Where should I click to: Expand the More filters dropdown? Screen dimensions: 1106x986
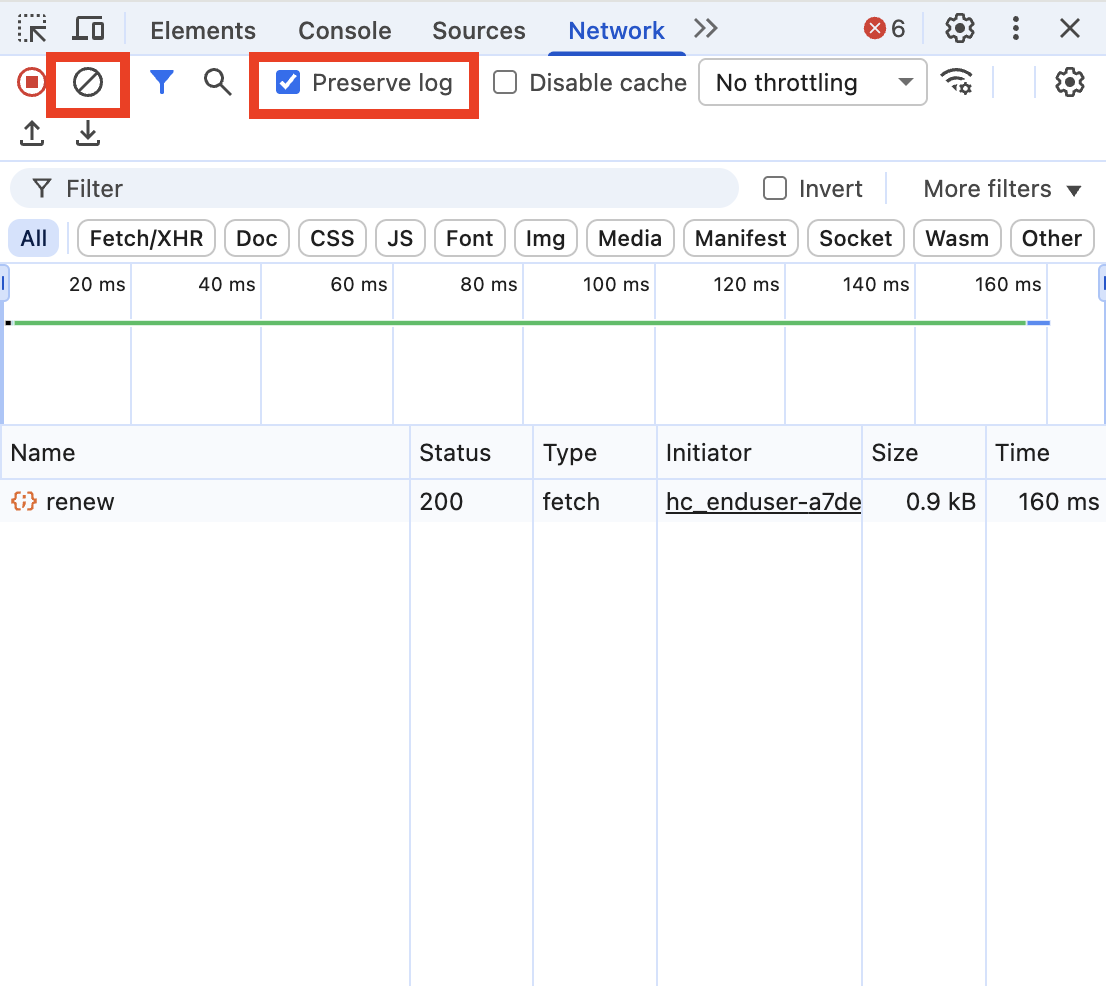point(1002,189)
